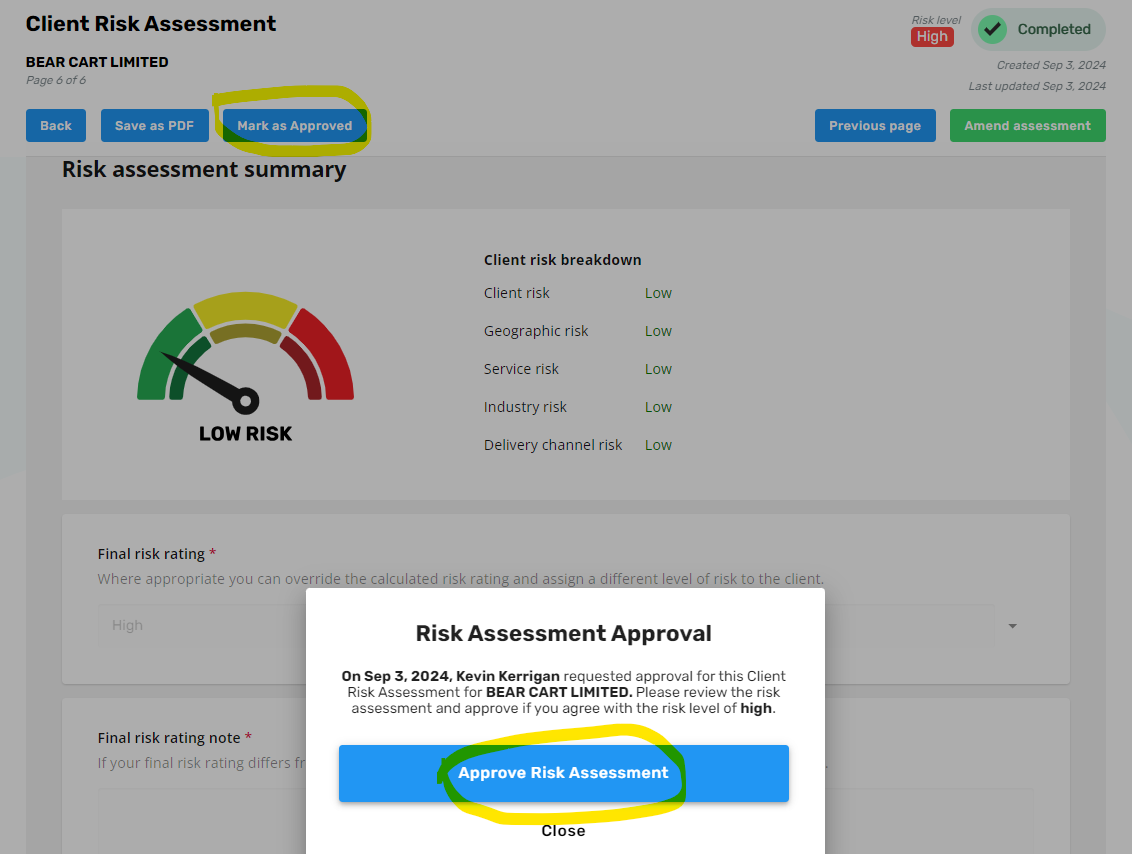
Task: Click the Final risk rating label
Action: coord(151,554)
